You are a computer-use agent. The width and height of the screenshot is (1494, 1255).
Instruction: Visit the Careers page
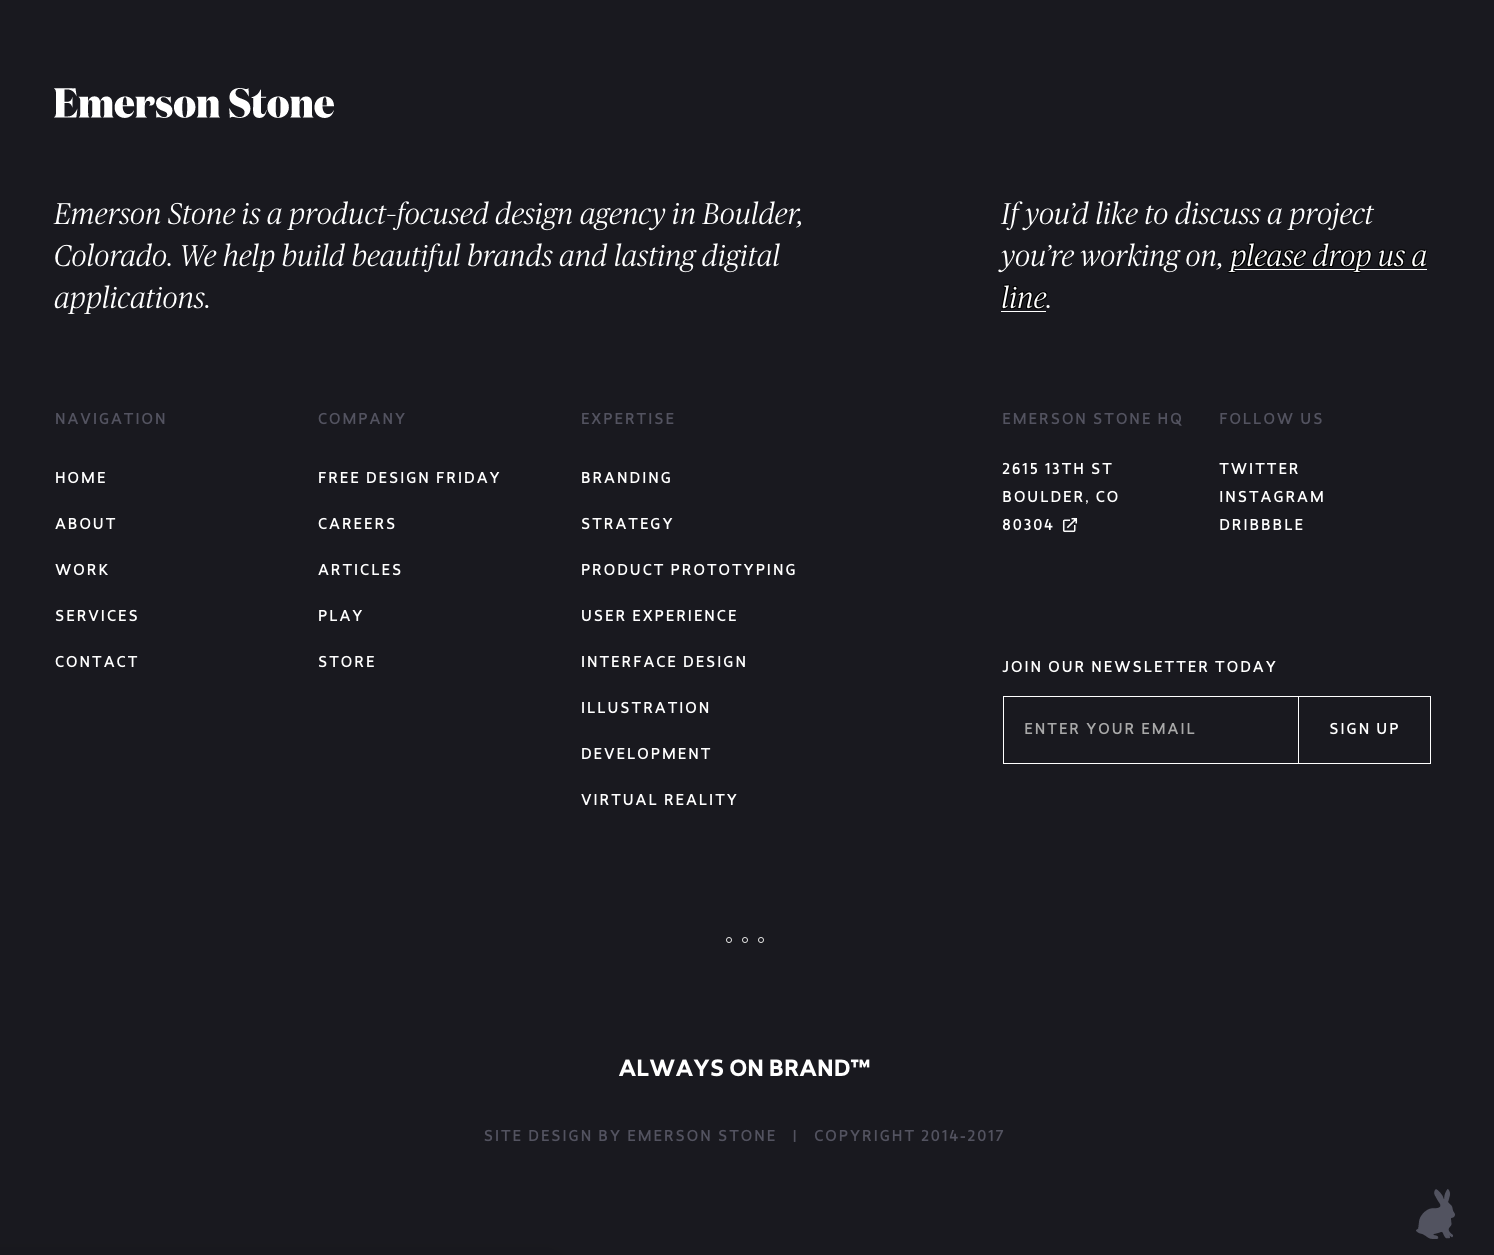tap(357, 524)
